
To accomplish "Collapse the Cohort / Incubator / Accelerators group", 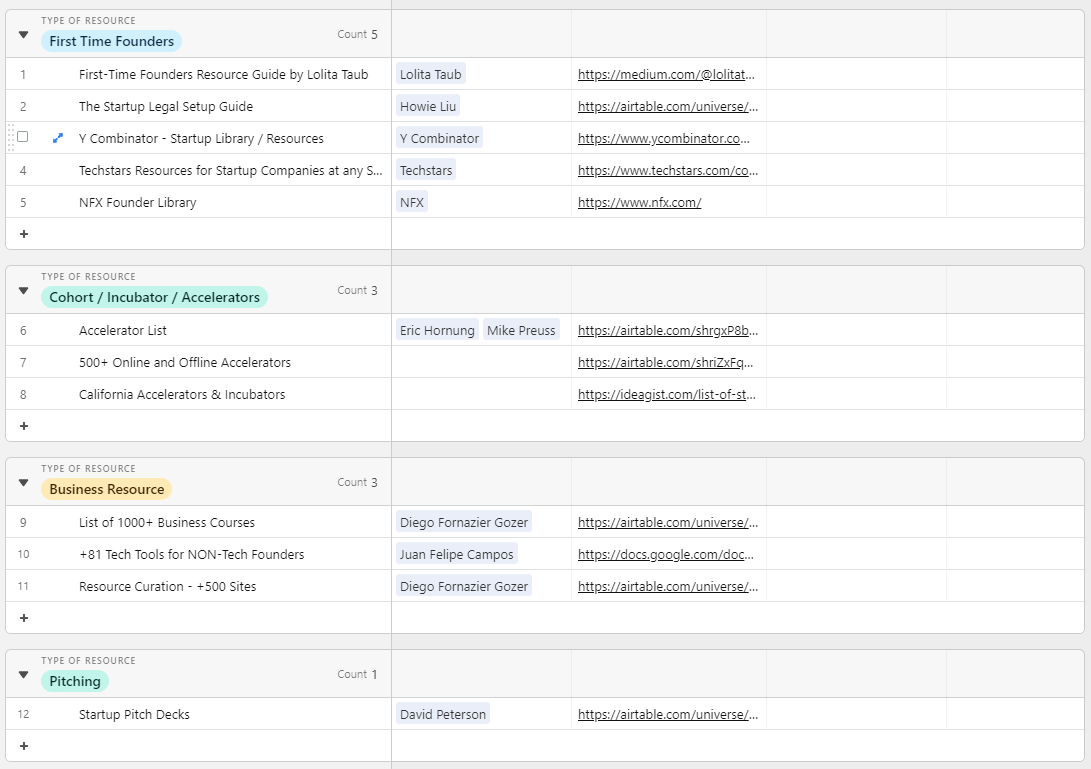I will [22, 289].
